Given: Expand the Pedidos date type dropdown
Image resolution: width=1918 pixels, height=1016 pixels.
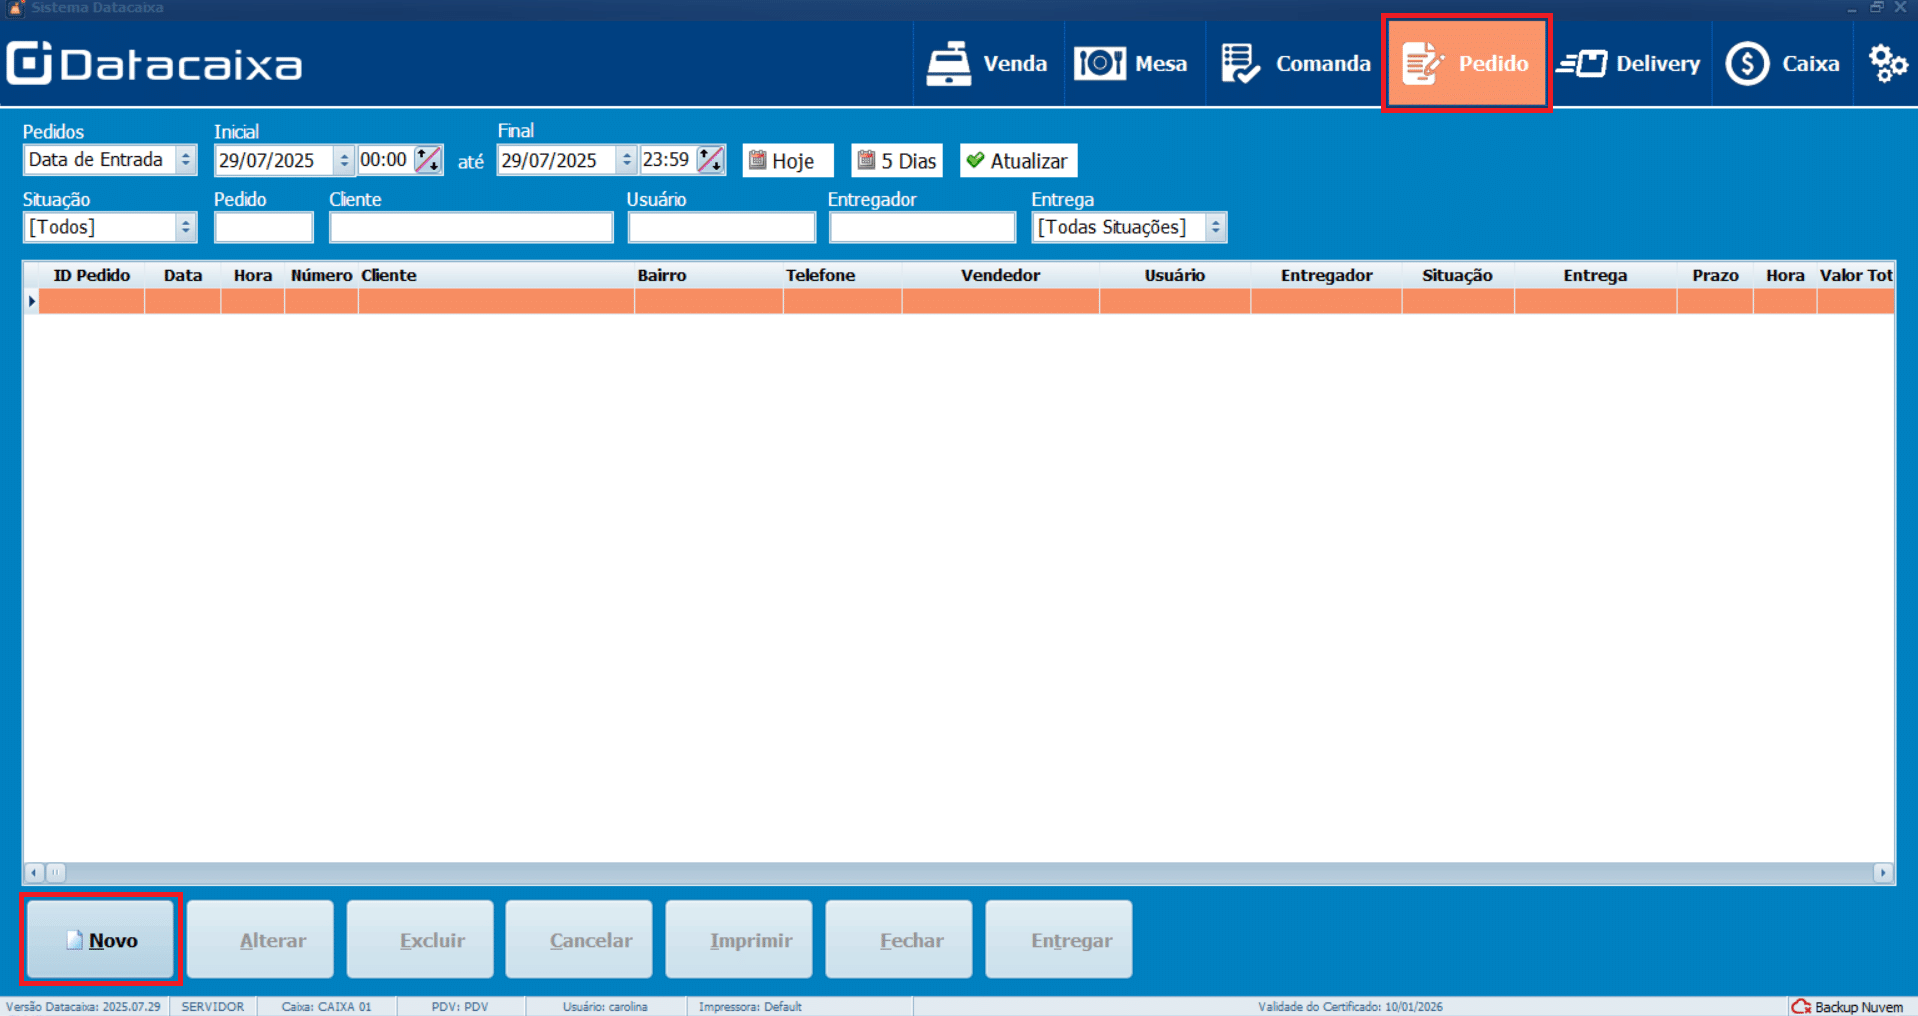Looking at the screenshot, I should pos(185,160).
